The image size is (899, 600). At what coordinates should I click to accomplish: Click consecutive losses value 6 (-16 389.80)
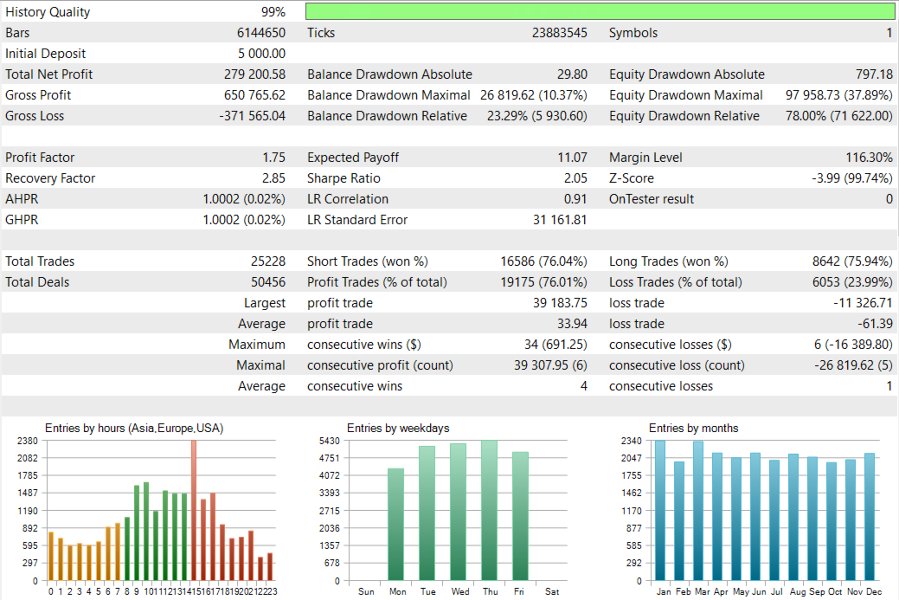pyautogui.click(x=853, y=344)
